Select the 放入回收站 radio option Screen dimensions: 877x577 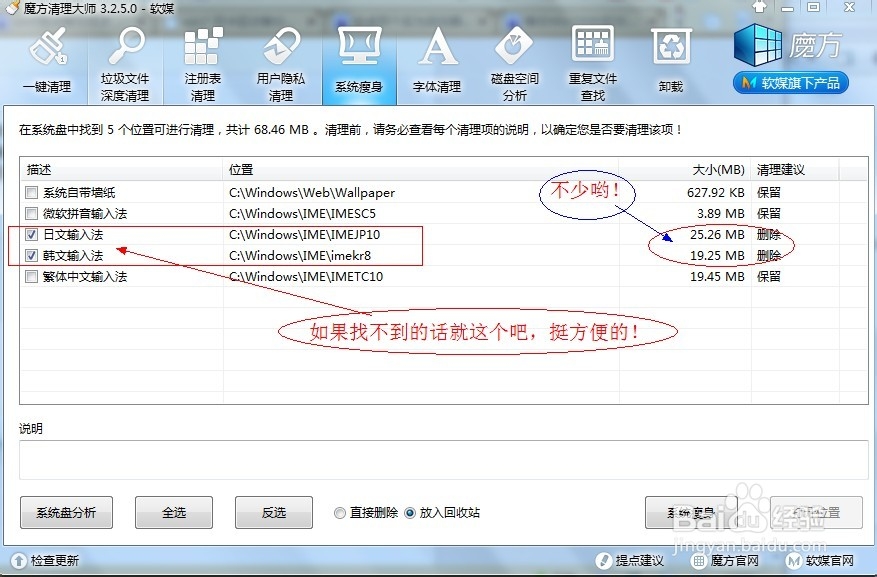[410, 513]
